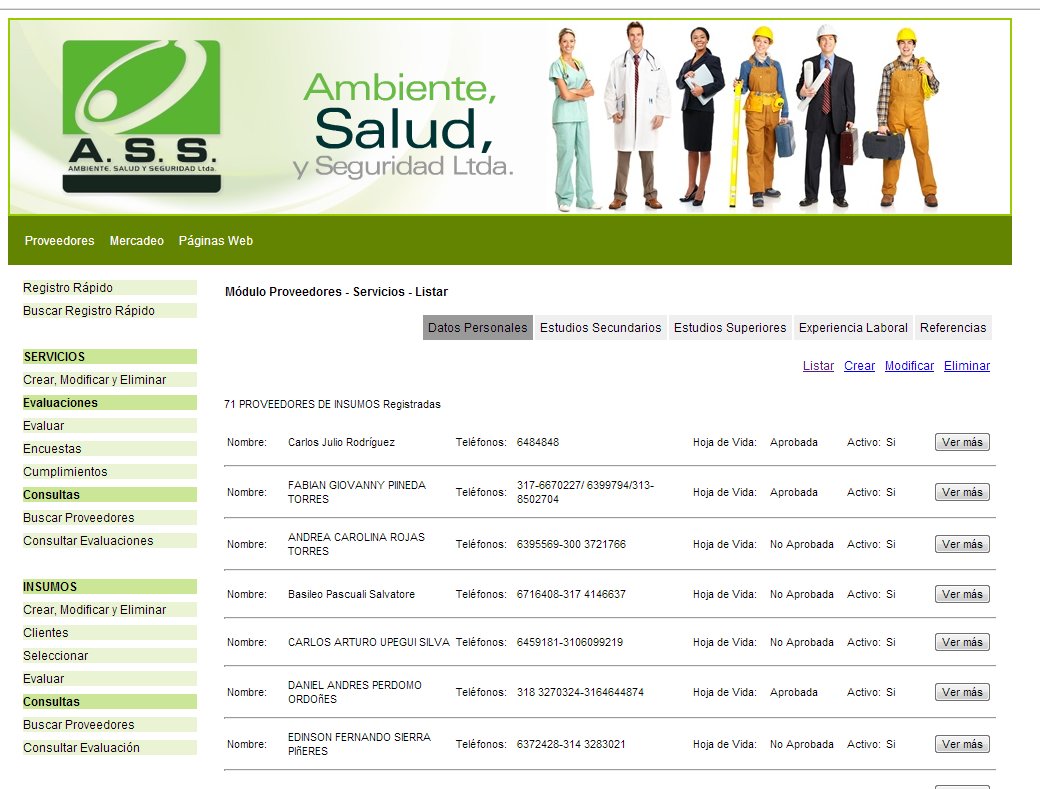This screenshot has height=789, width=1040.
Task: Show more for Edinson Fernando Sierra
Action: [x=961, y=744]
